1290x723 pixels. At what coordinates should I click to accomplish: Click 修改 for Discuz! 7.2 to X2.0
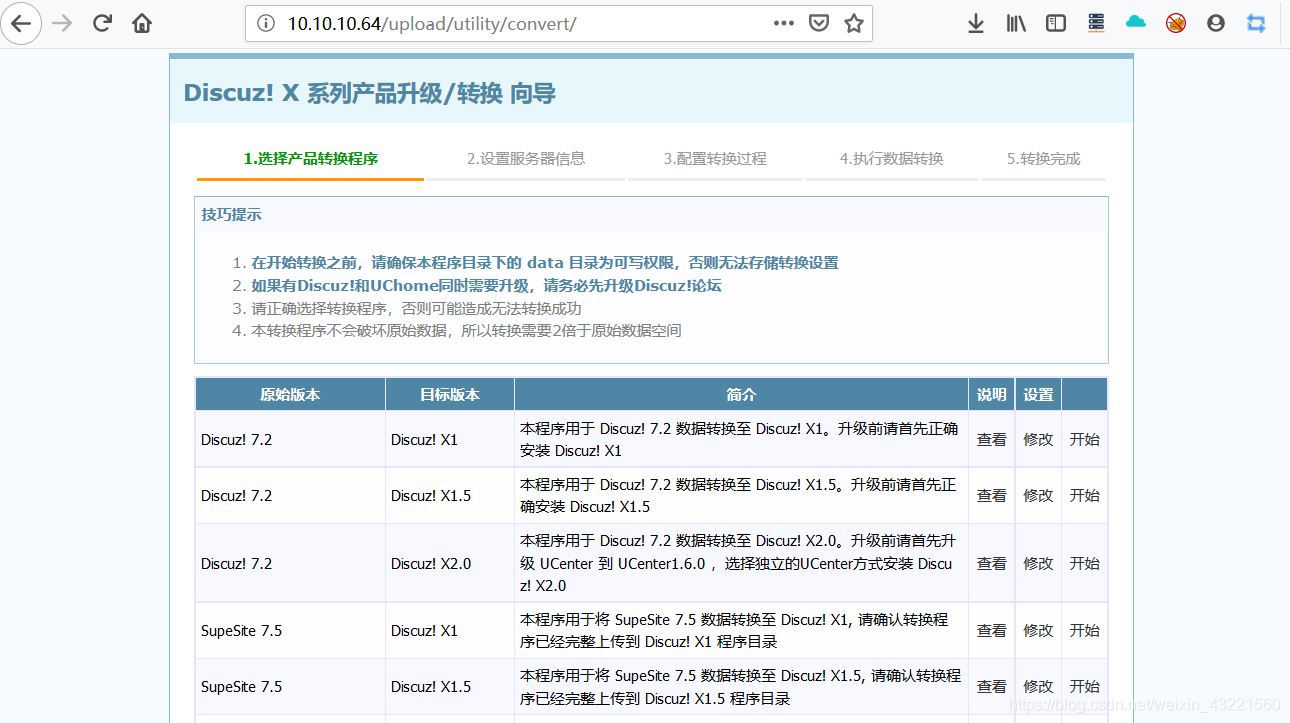click(1038, 563)
